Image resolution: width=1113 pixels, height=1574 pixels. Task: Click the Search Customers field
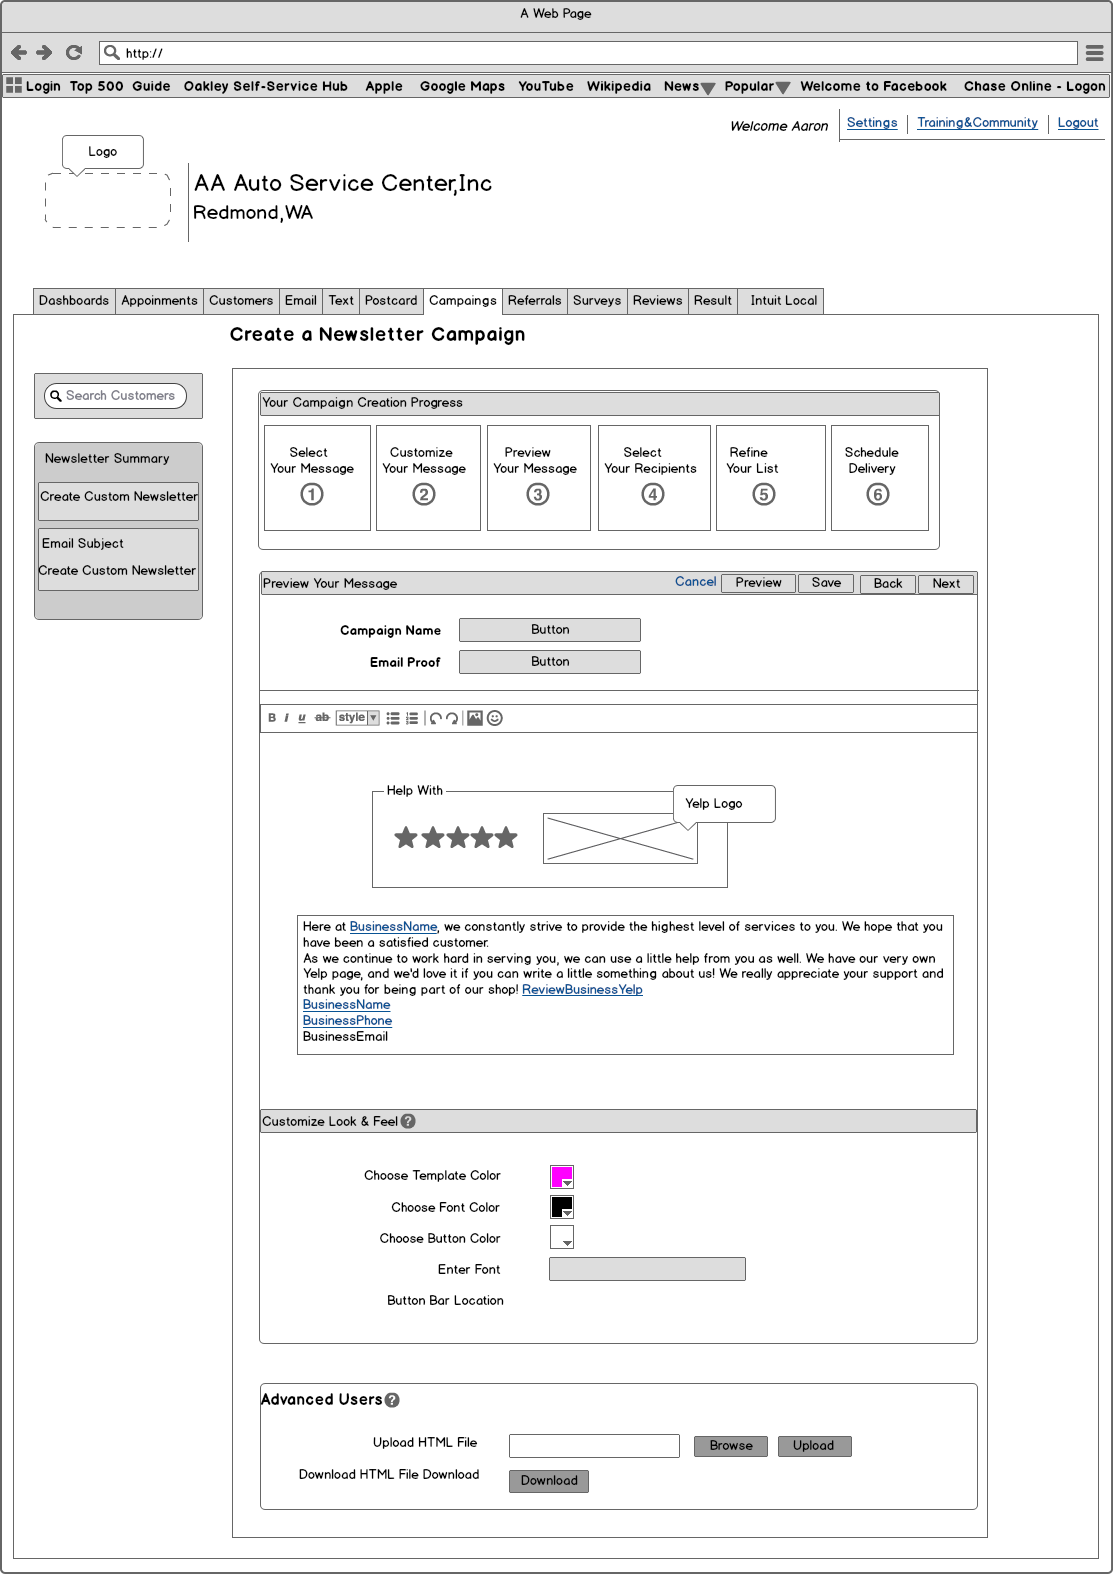(x=116, y=396)
